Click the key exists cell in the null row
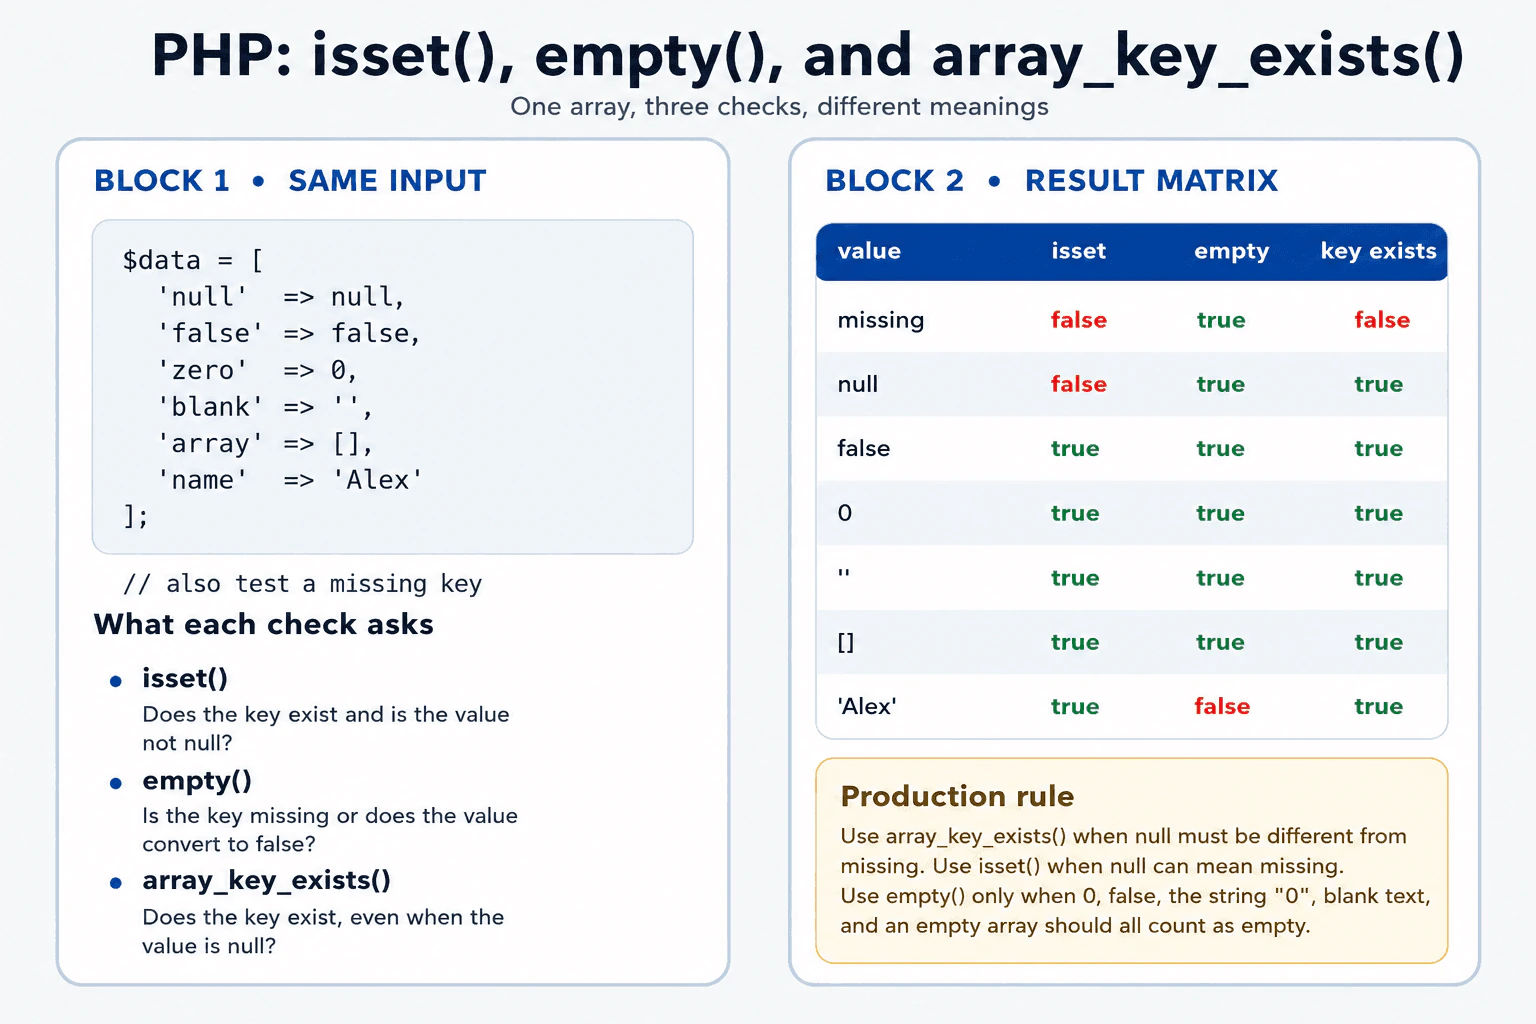Image resolution: width=1536 pixels, height=1024 pixels. point(1379,384)
